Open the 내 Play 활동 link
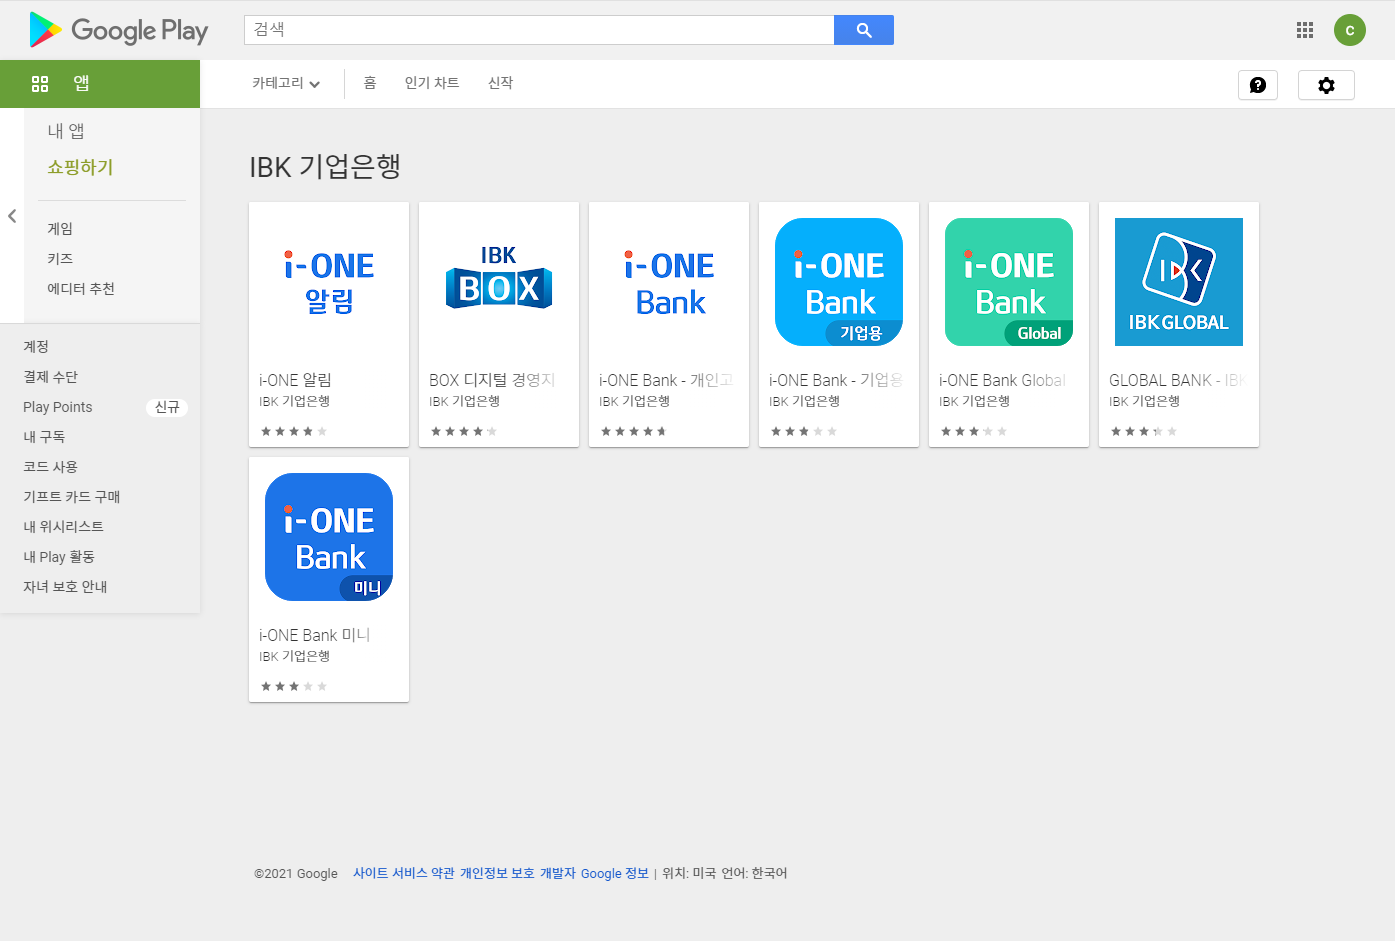The width and height of the screenshot is (1395, 941). pos(59,557)
